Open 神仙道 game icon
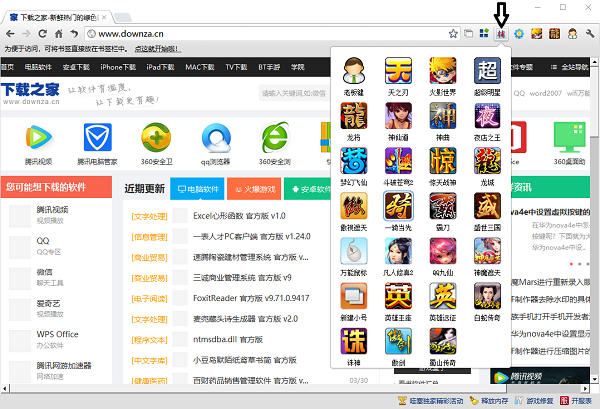The height and width of the screenshot is (409, 600). [398, 116]
